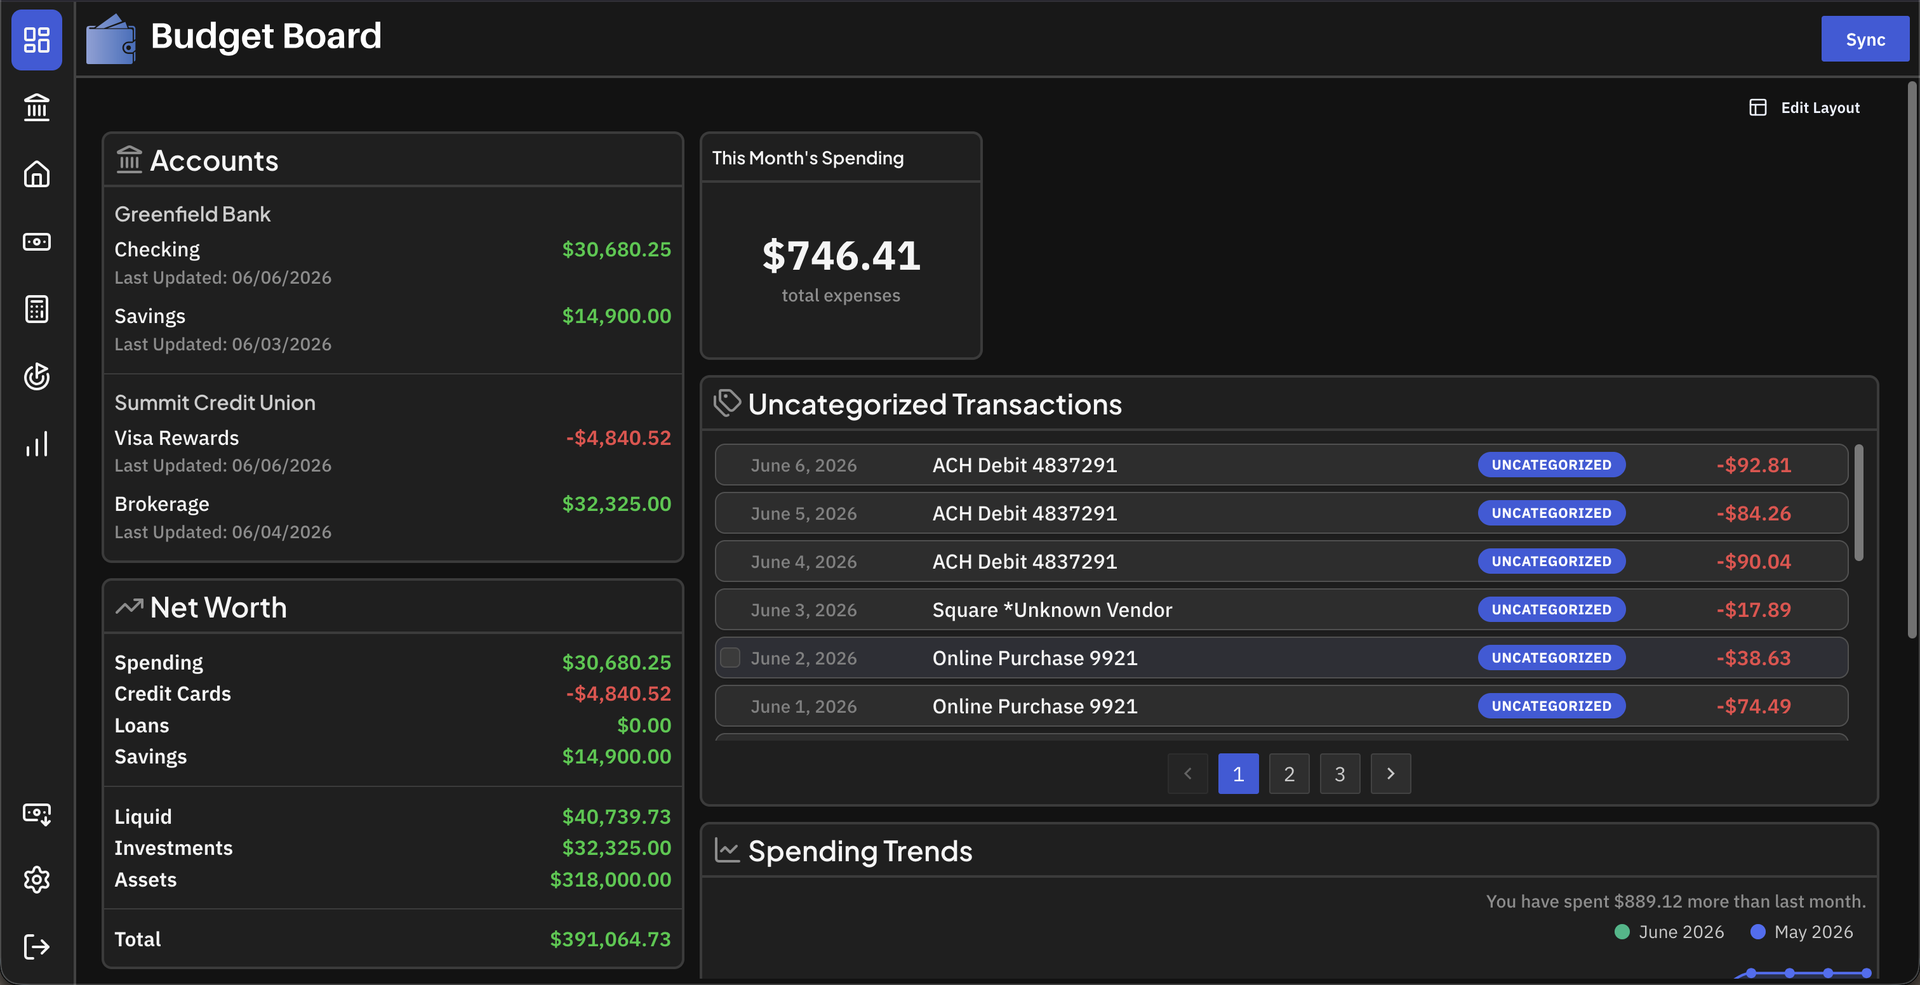Click the Checking account row
Image resolution: width=1920 pixels, height=985 pixels.
pyautogui.click(x=393, y=262)
